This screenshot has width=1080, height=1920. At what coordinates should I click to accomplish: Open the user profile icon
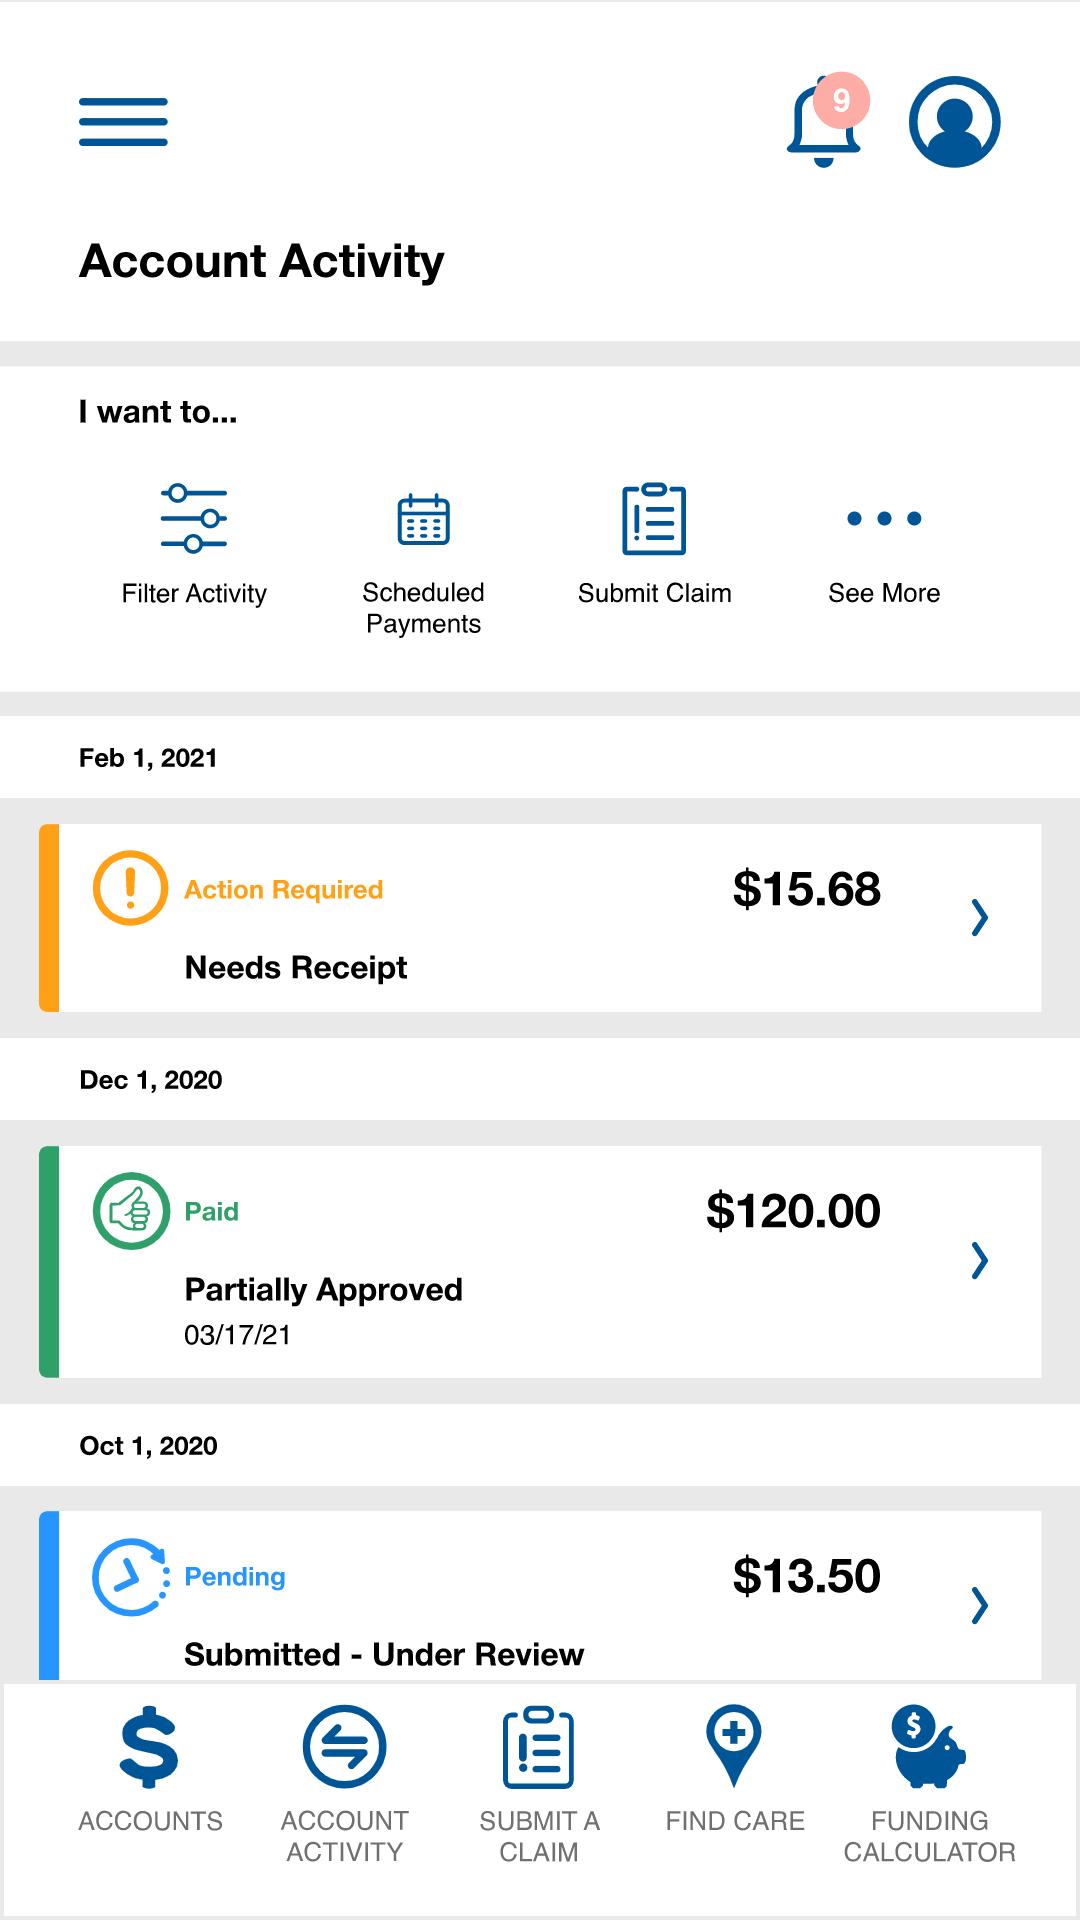click(954, 122)
